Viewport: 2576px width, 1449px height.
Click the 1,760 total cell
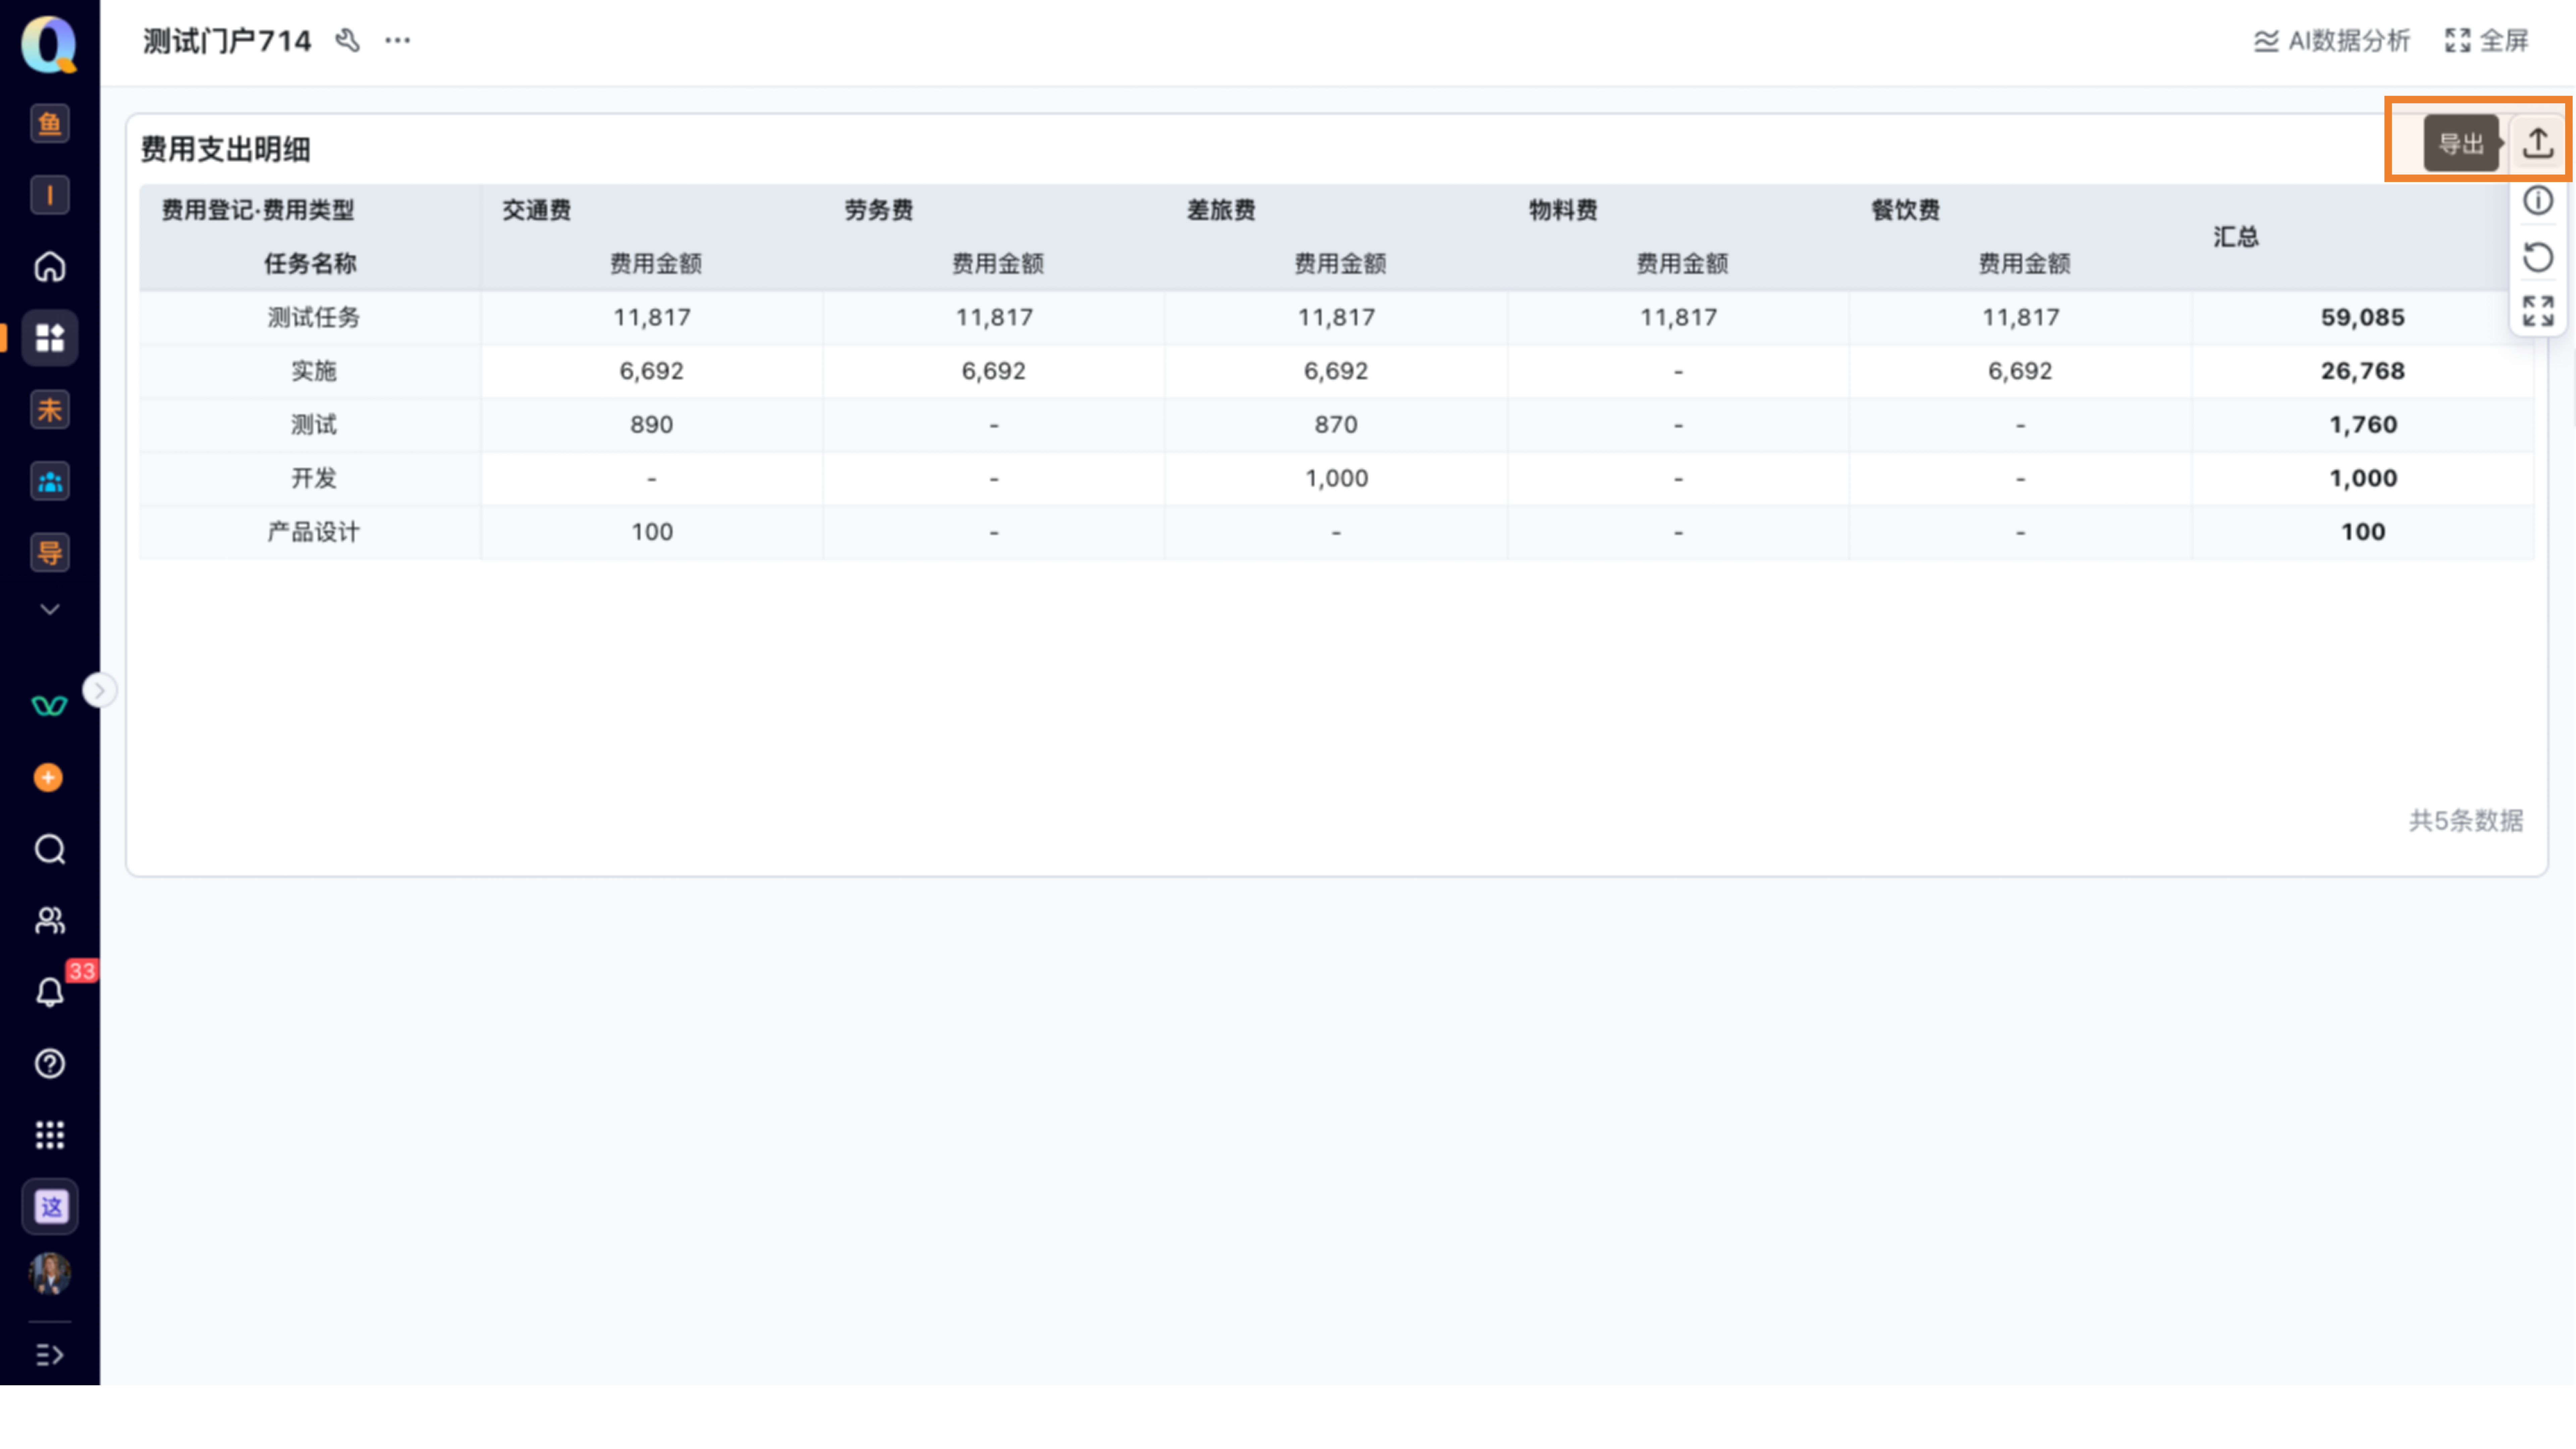coord(2363,425)
